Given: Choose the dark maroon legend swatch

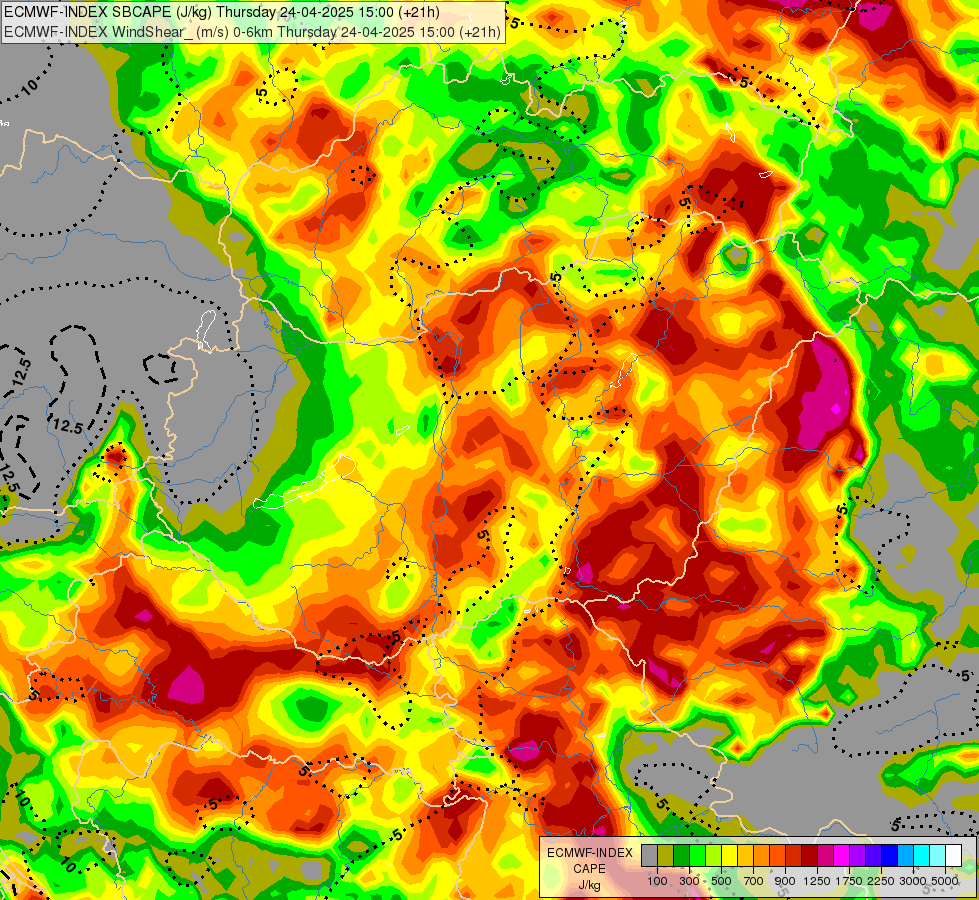Looking at the screenshot, I should tap(810, 855).
